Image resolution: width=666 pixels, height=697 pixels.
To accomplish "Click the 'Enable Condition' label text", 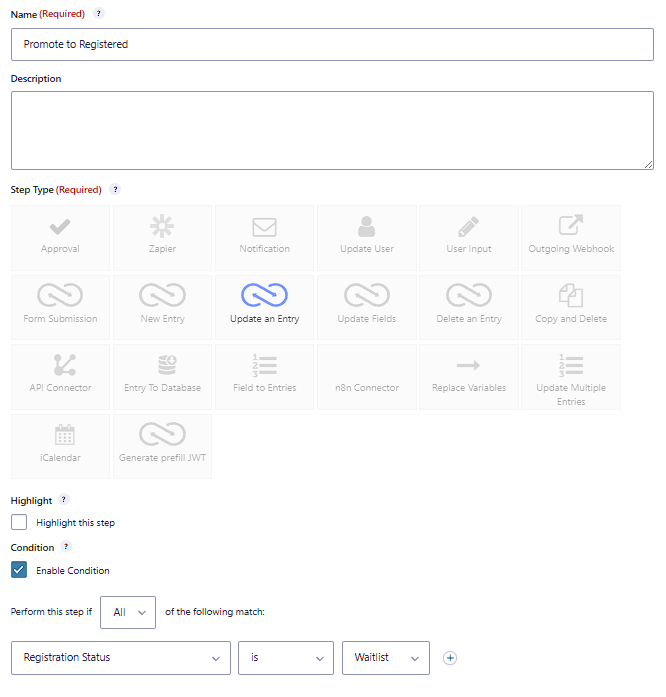I will point(73,570).
